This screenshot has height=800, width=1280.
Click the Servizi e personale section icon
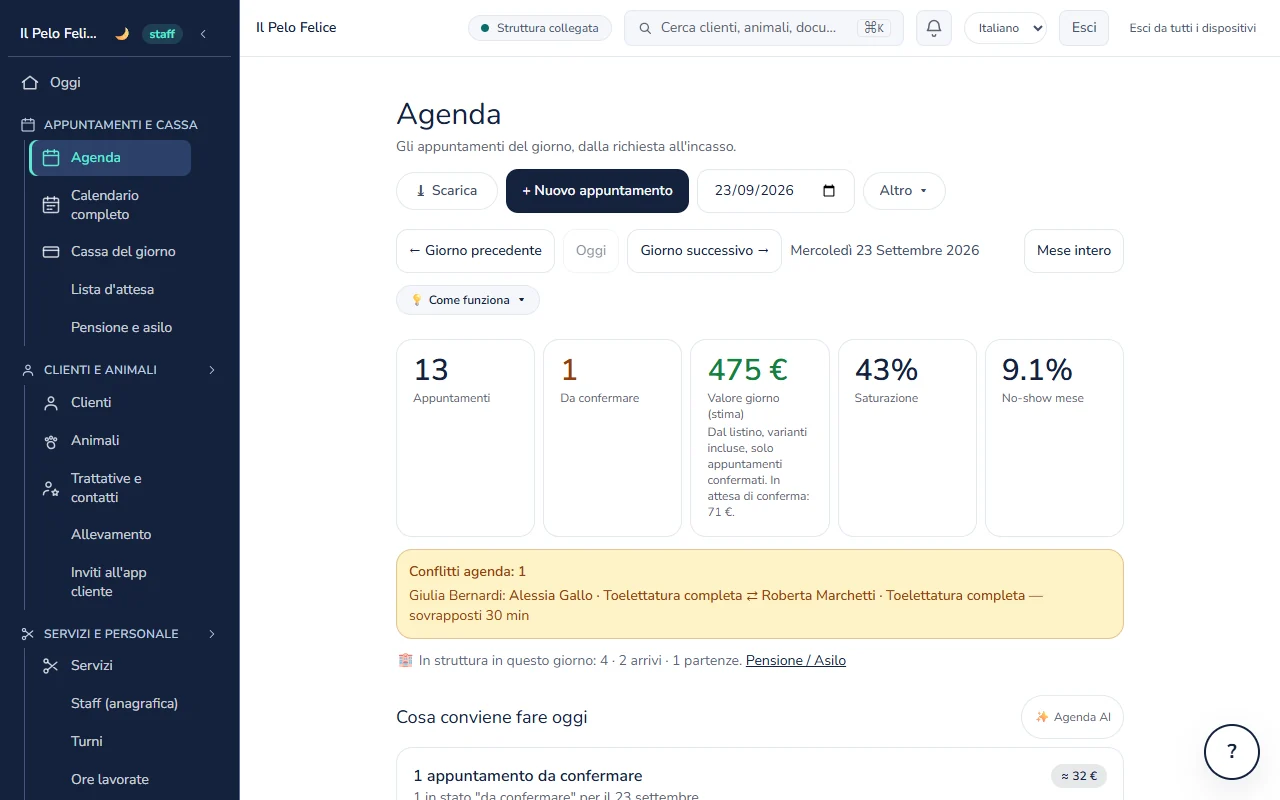coord(28,634)
